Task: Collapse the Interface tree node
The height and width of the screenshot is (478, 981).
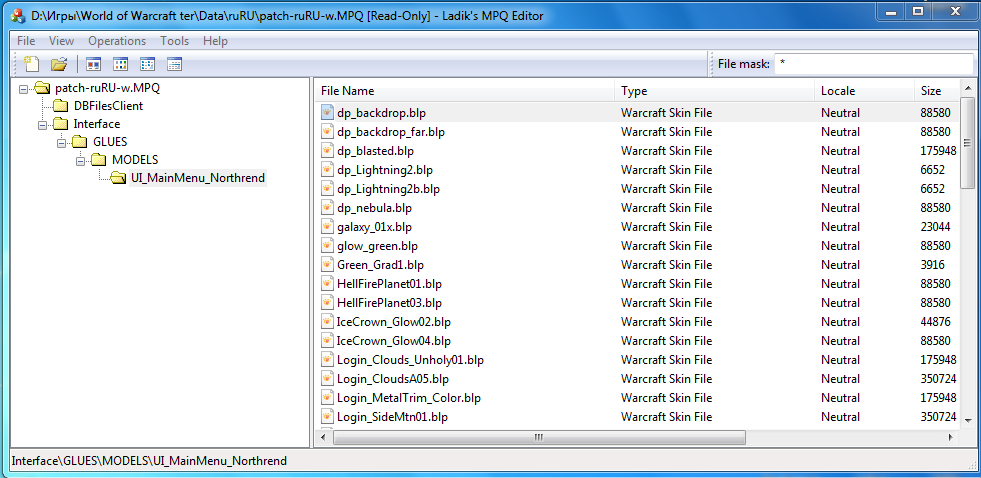Action: [x=43, y=125]
